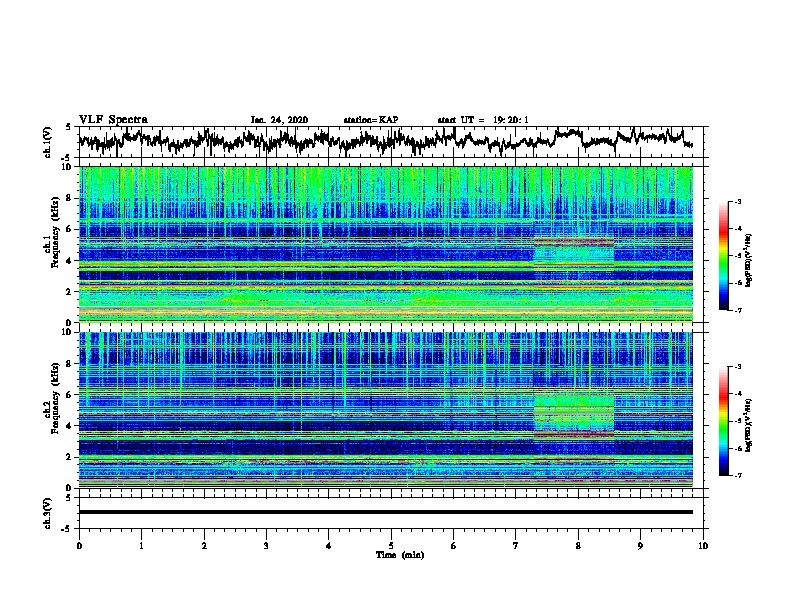The image size is (792, 612).
Task: Click the "station=KAP" header text
Action: (x=371, y=120)
